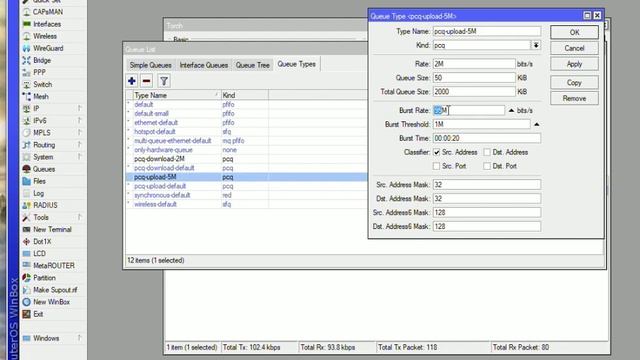
Task: Click the Type Name input field
Action: [x=487, y=31]
